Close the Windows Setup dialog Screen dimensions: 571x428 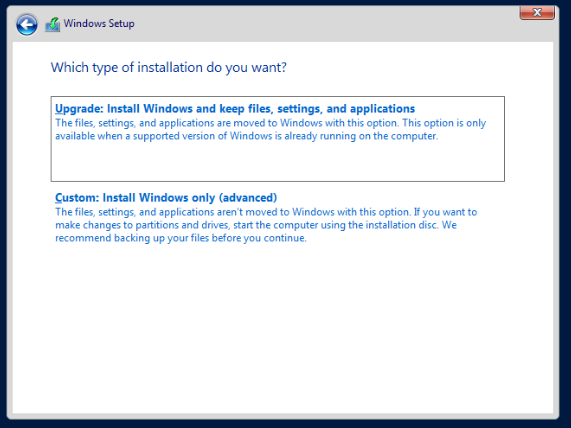[537, 13]
